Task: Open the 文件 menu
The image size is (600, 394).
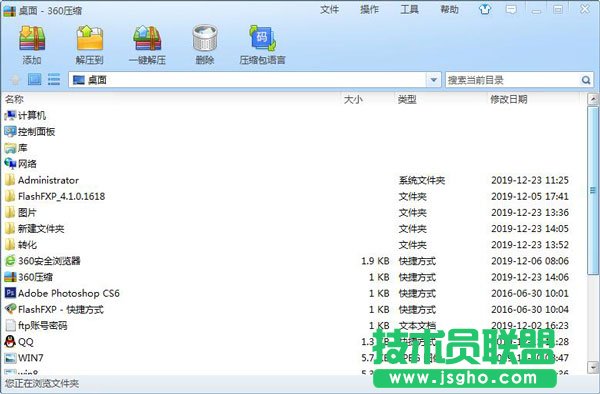Action: click(329, 10)
